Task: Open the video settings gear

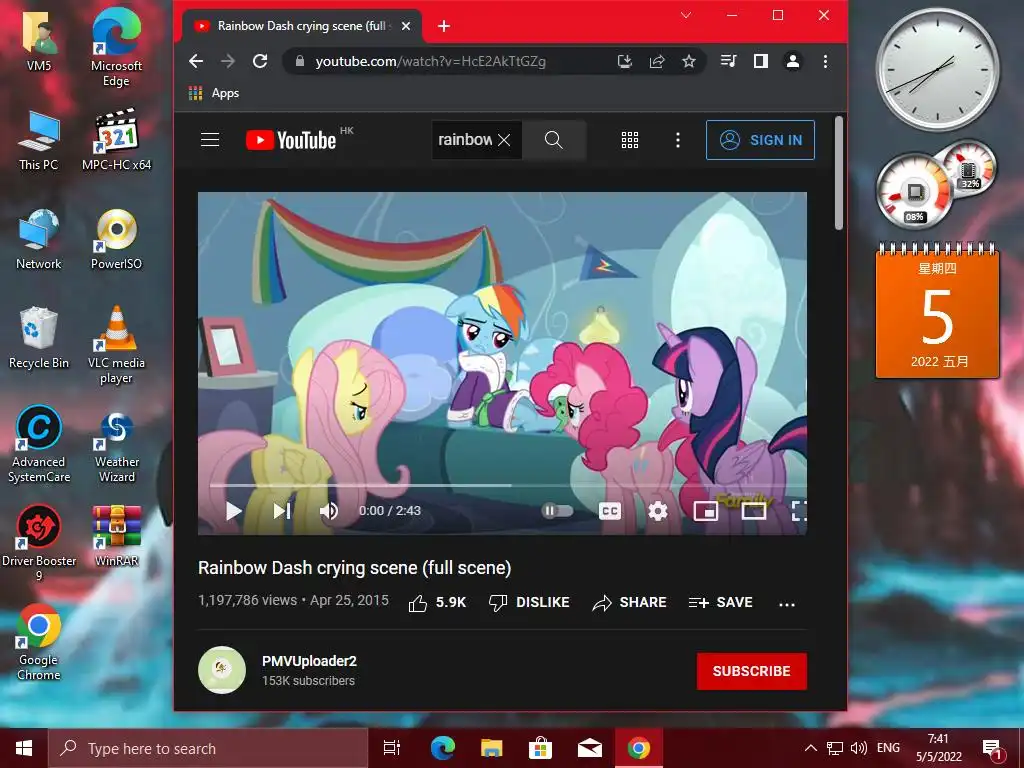Action: coord(658,511)
